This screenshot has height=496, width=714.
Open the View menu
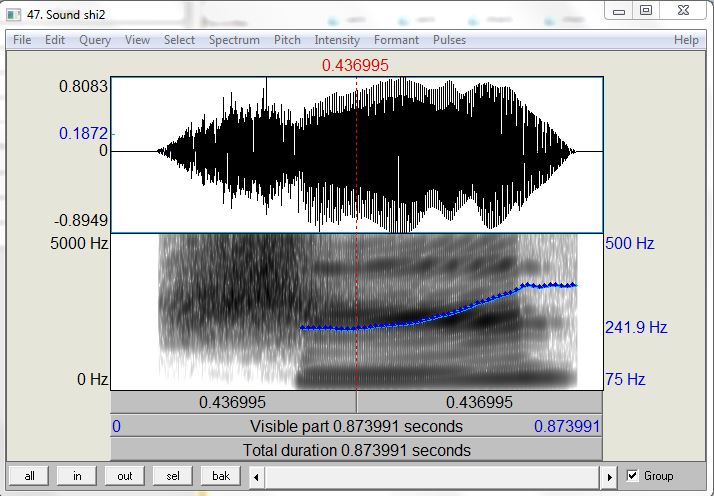click(138, 40)
